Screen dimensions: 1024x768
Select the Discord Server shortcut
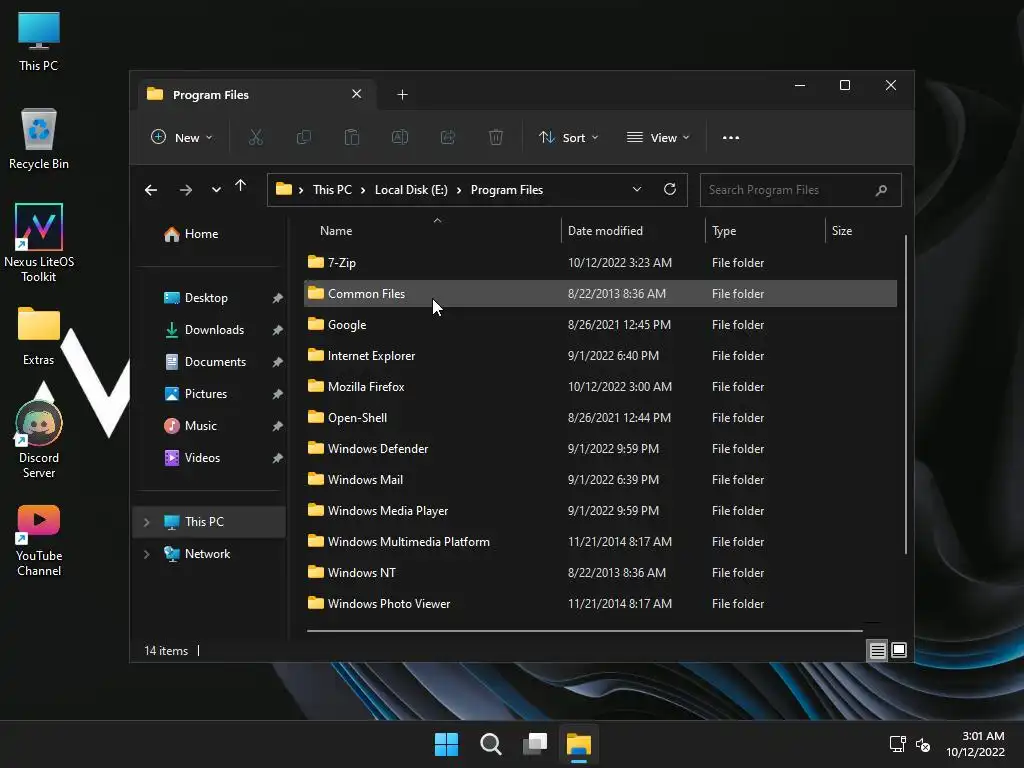(x=39, y=440)
